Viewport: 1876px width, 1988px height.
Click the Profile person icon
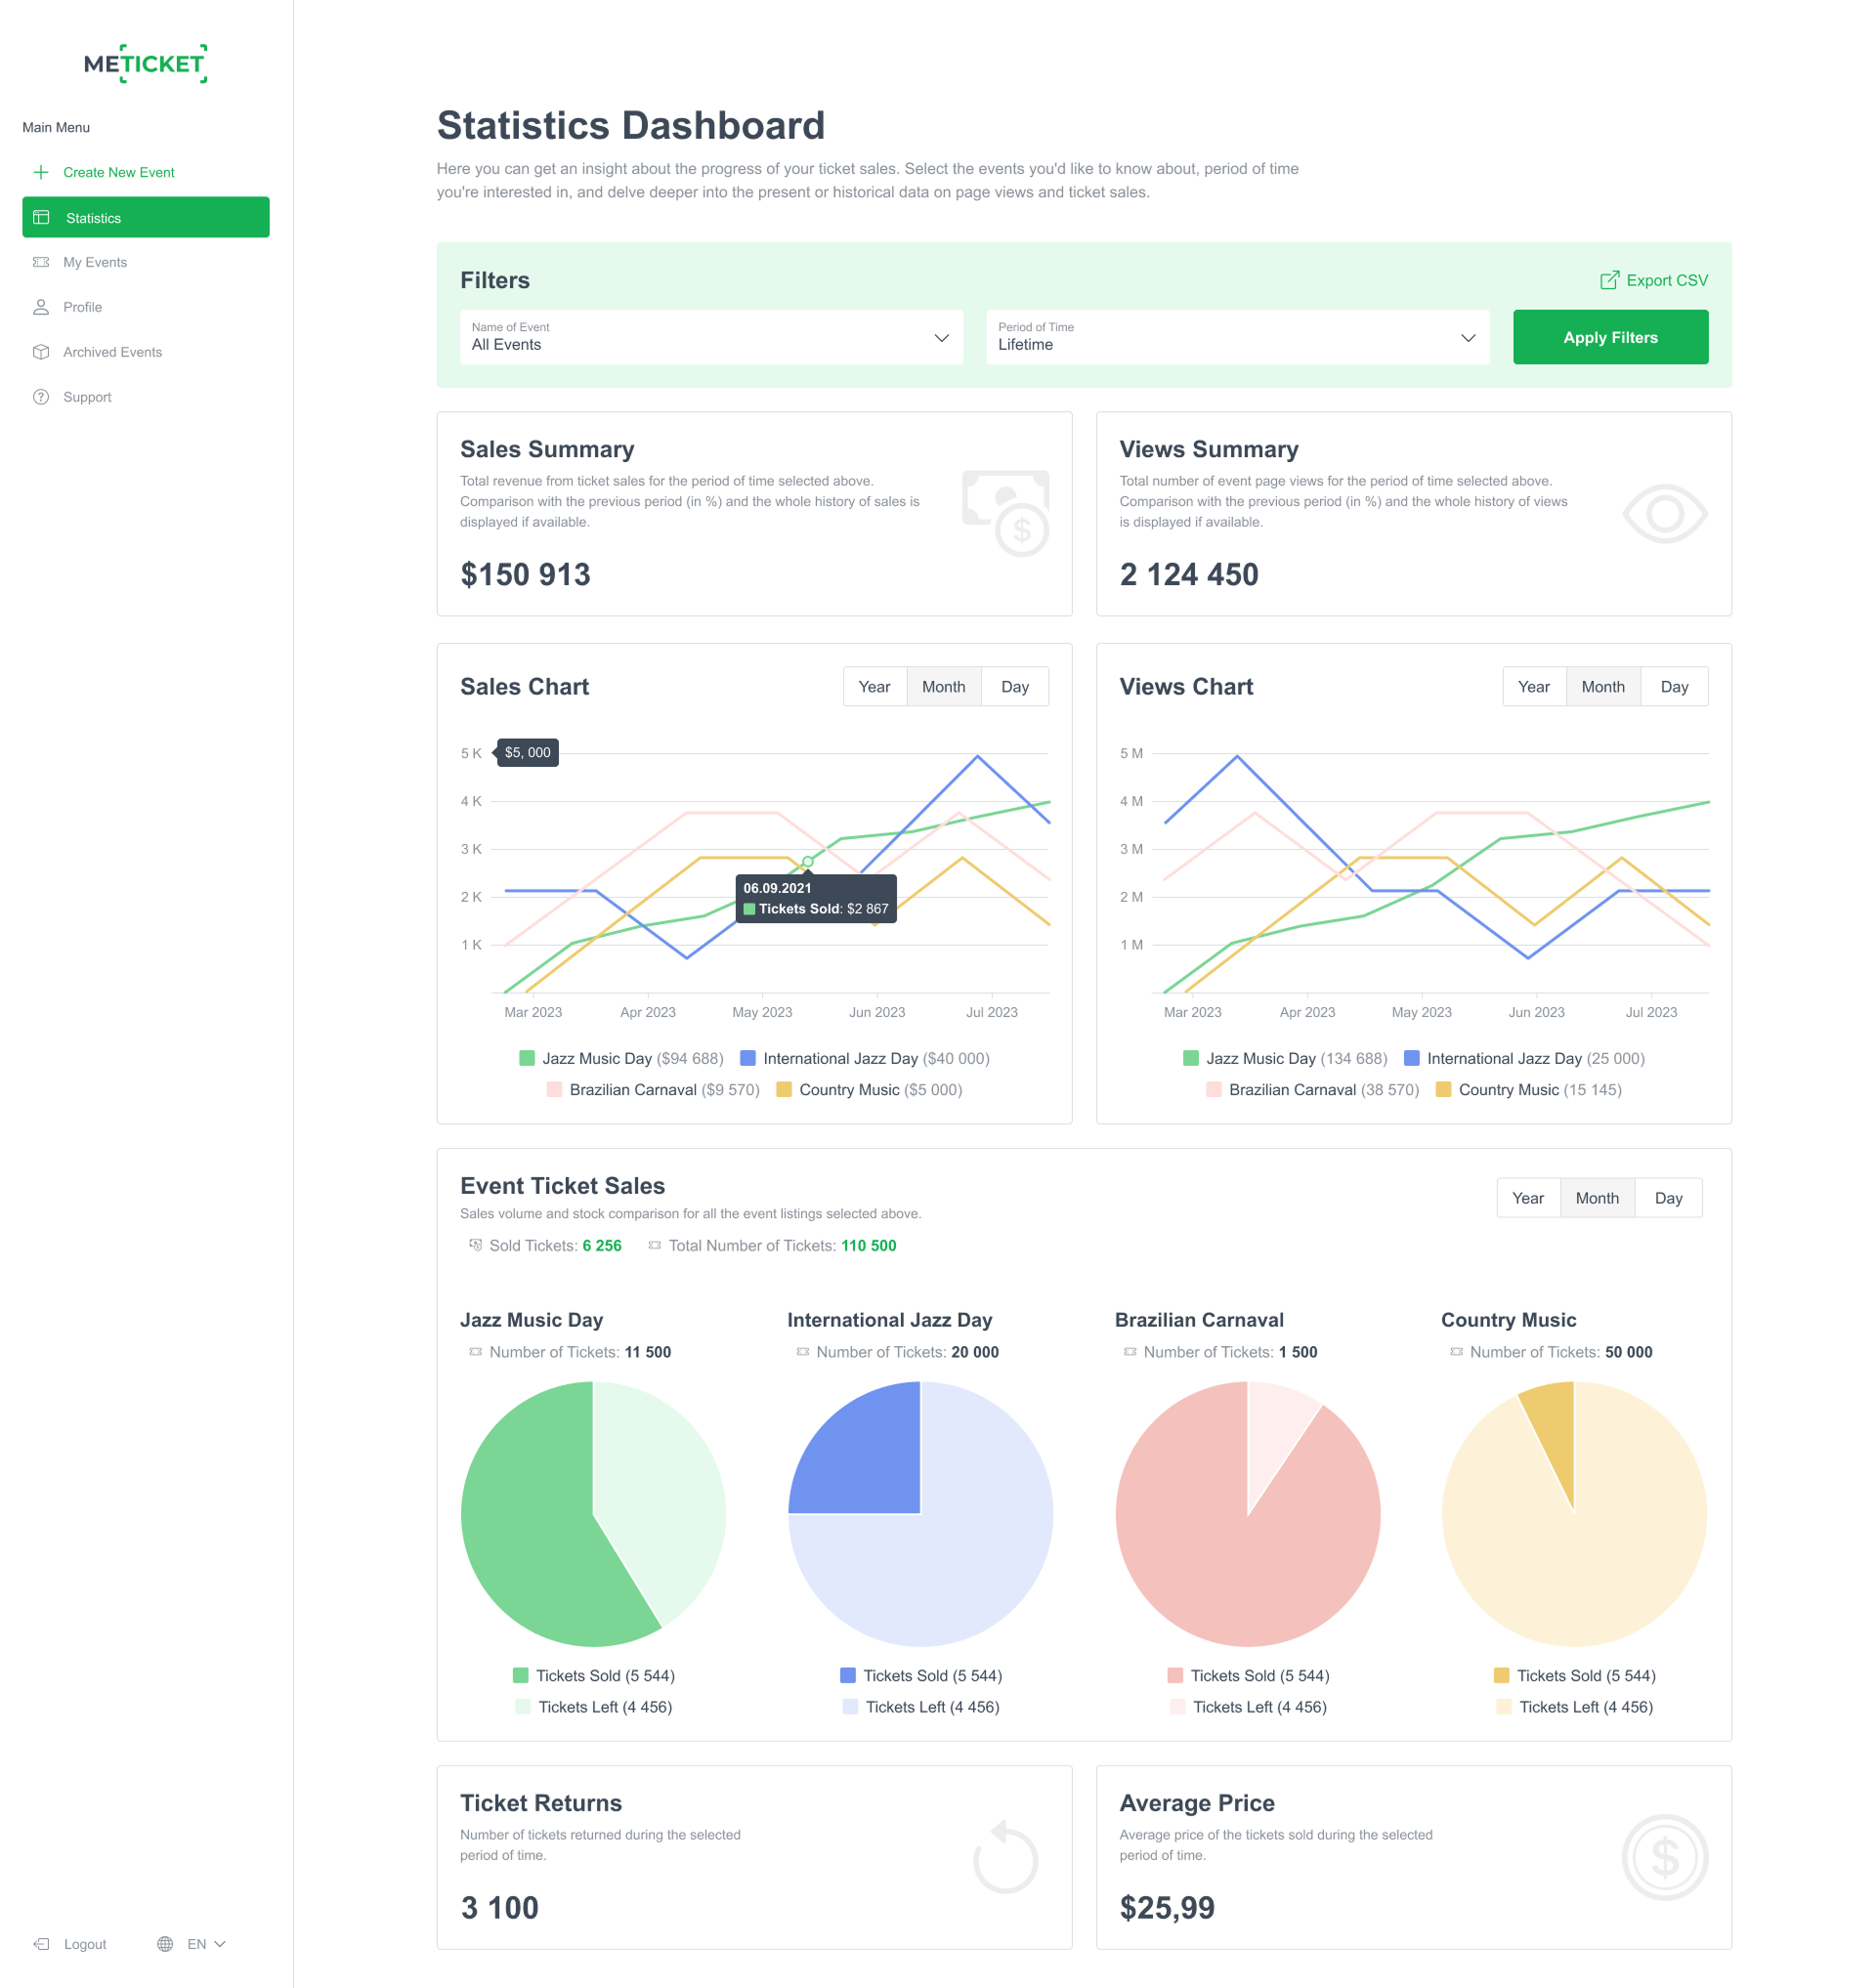point(41,307)
